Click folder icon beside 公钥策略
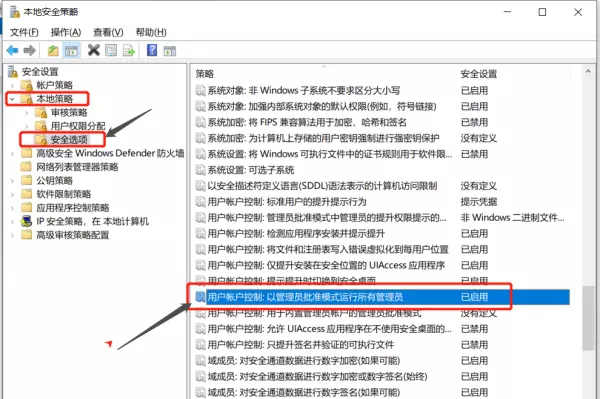This screenshot has width=600, height=399. tap(26, 180)
